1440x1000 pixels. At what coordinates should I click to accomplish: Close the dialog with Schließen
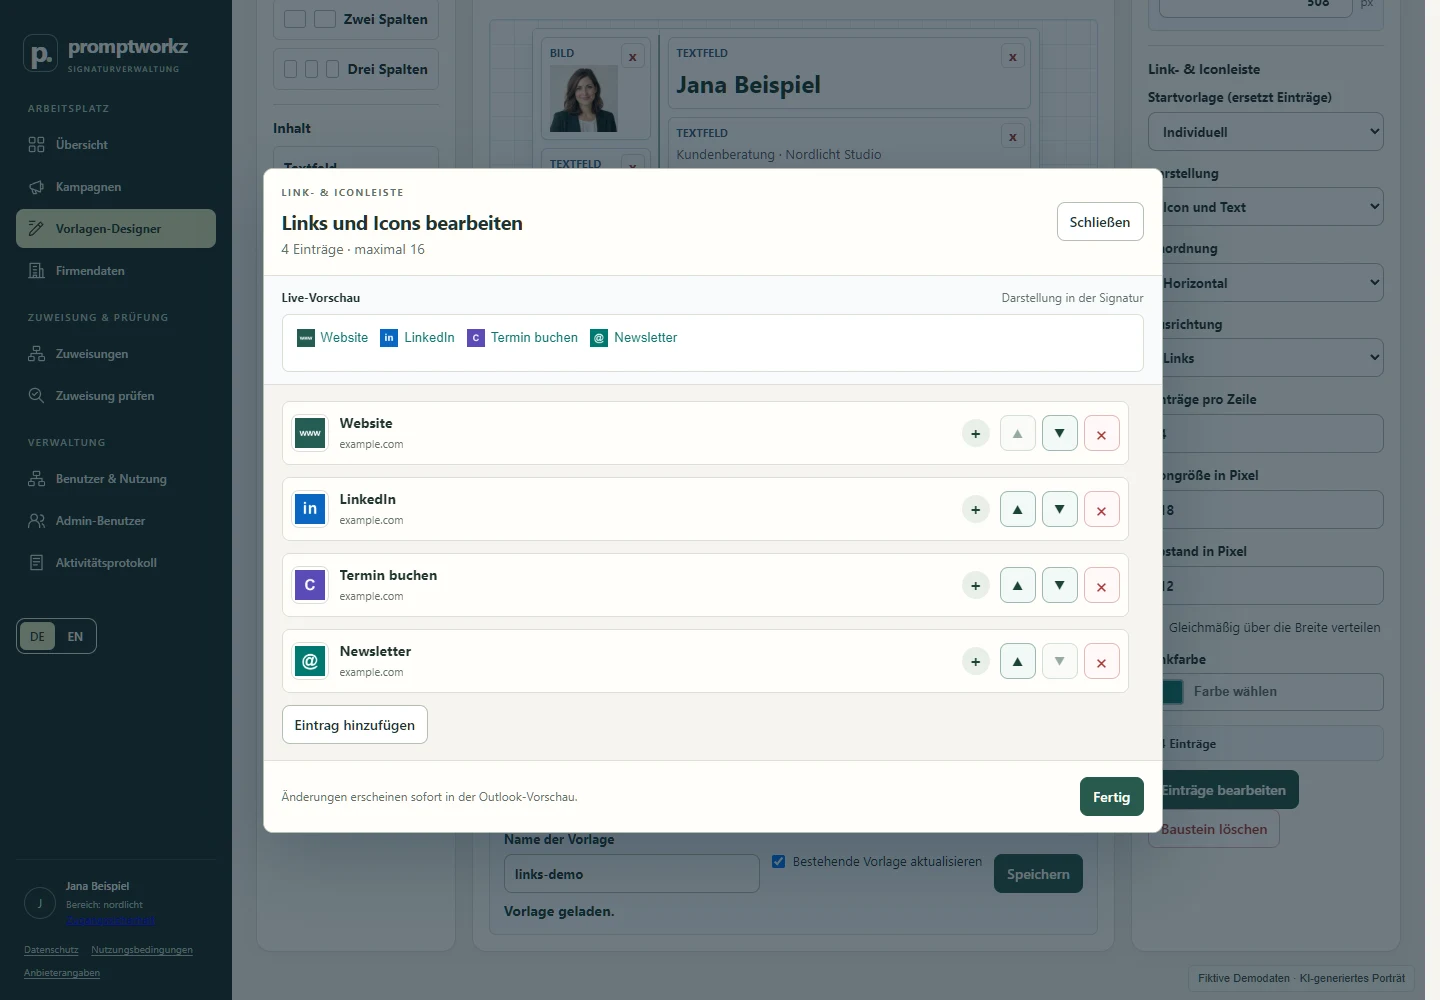click(1100, 222)
